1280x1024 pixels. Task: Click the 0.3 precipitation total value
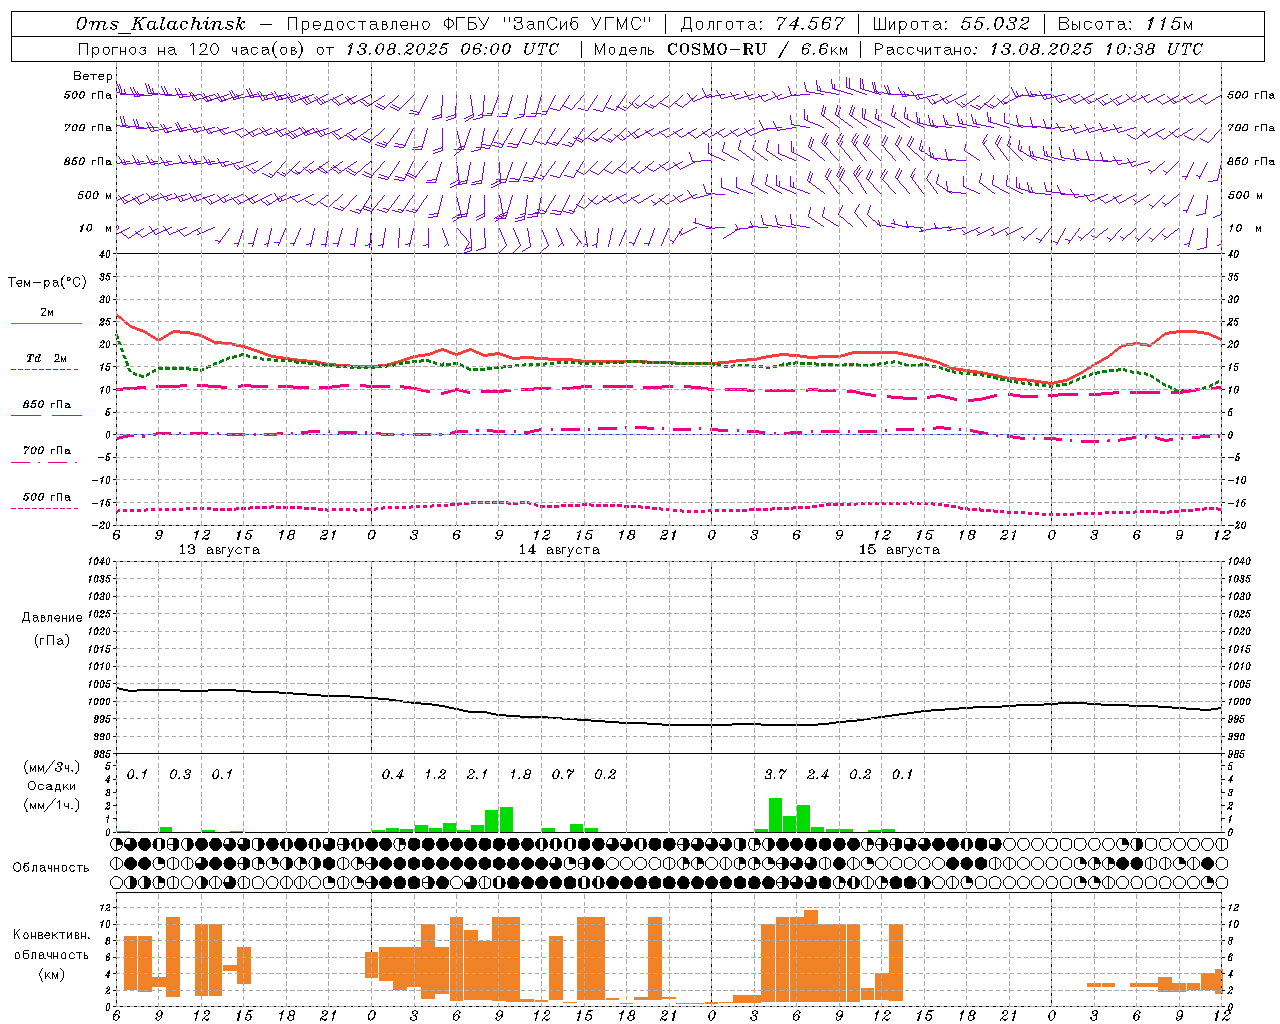(180, 775)
